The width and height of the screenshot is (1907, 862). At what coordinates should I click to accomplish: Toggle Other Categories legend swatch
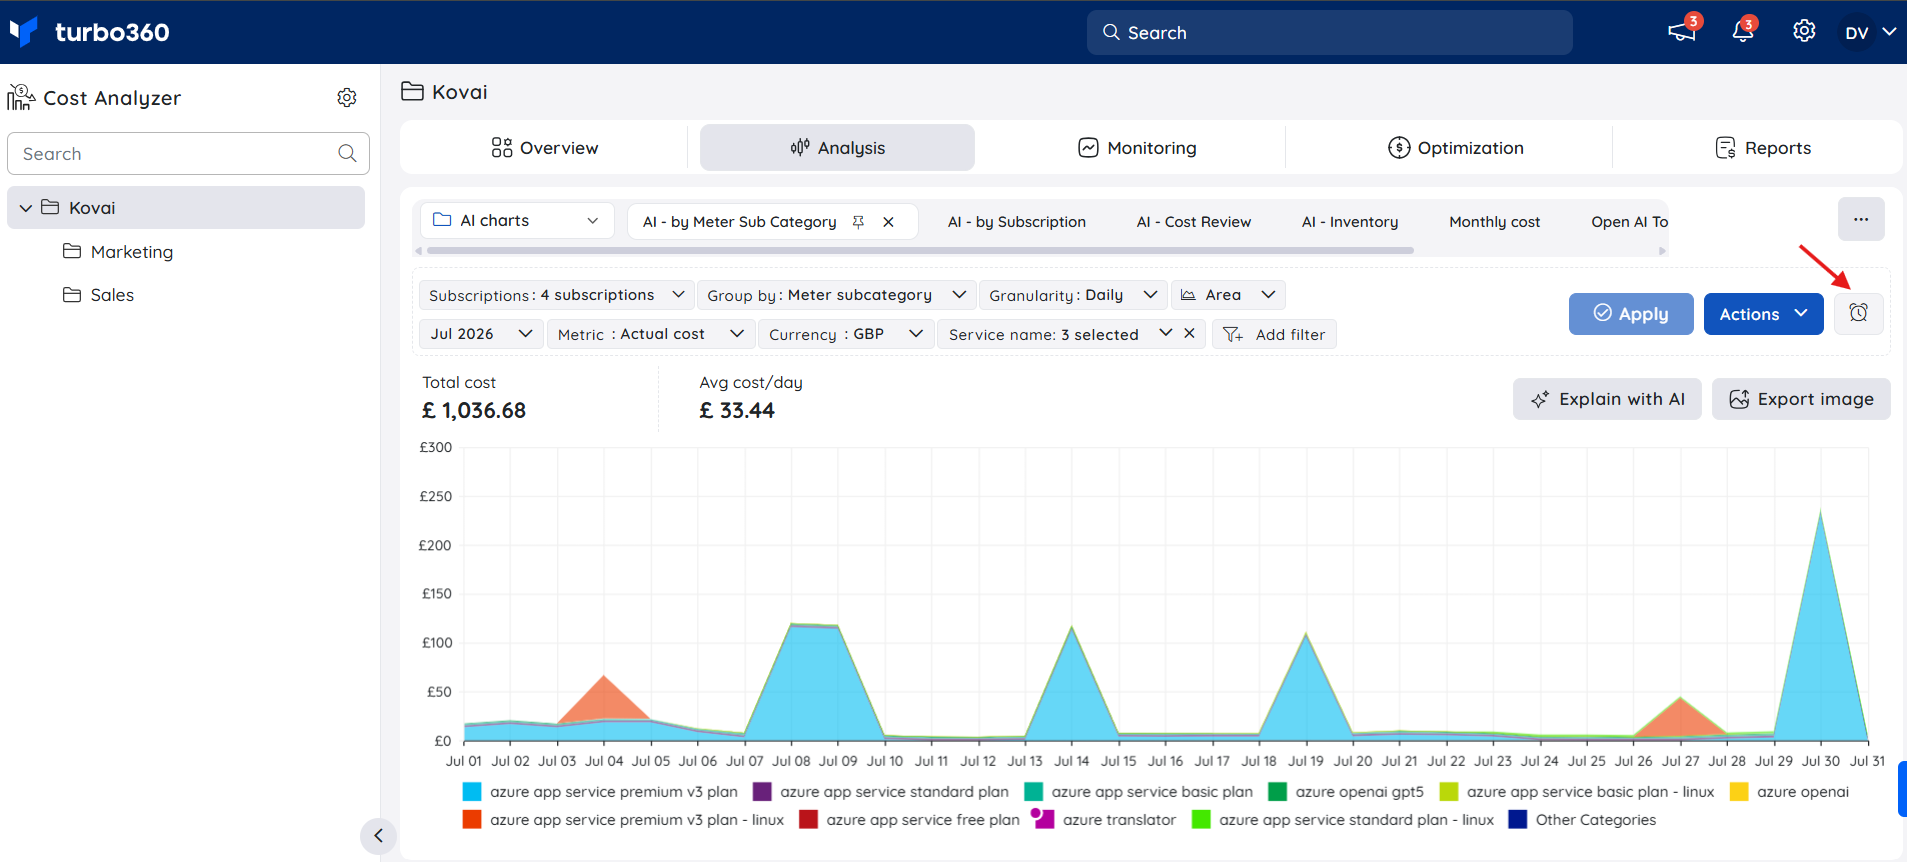1517,820
